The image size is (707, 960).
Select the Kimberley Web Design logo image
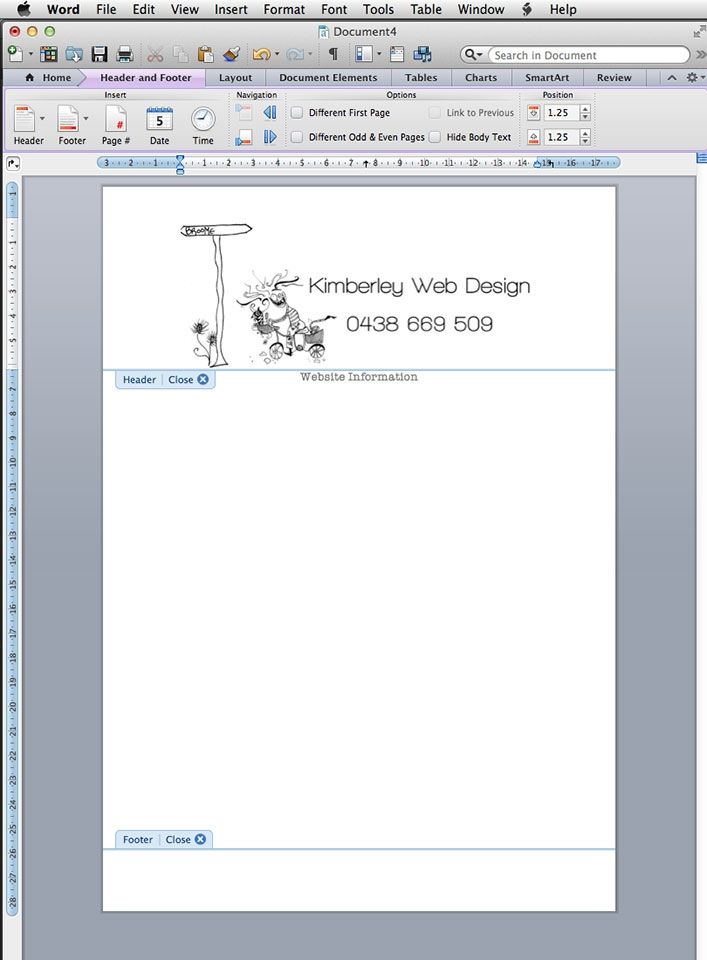point(356,294)
